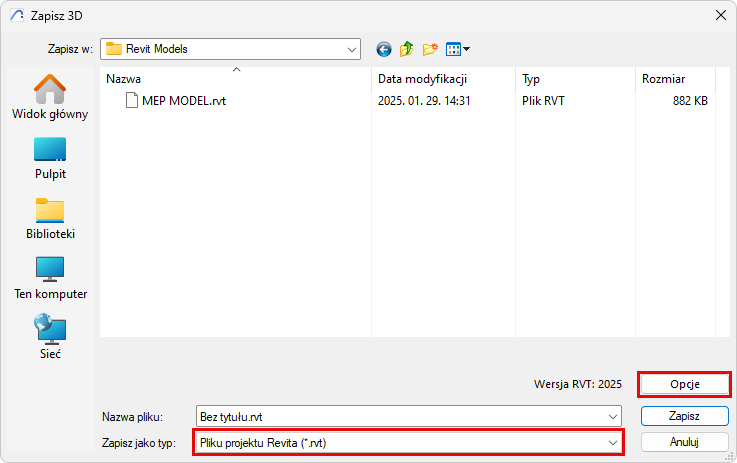Open the View menu icon

coord(458,49)
